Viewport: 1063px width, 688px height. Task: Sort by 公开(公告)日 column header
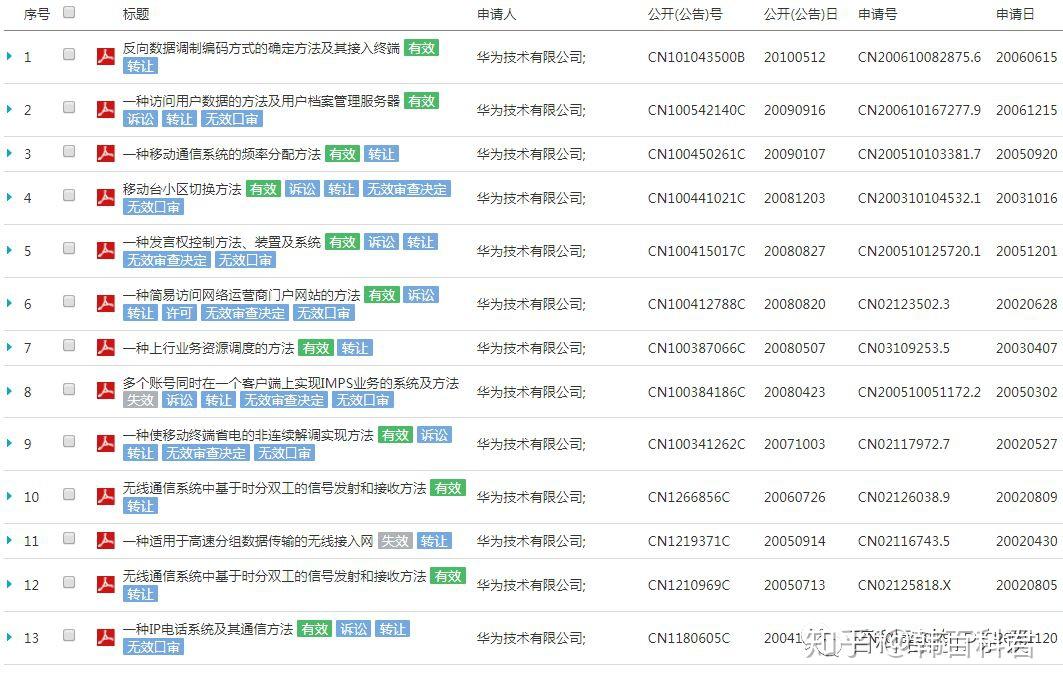[801, 14]
